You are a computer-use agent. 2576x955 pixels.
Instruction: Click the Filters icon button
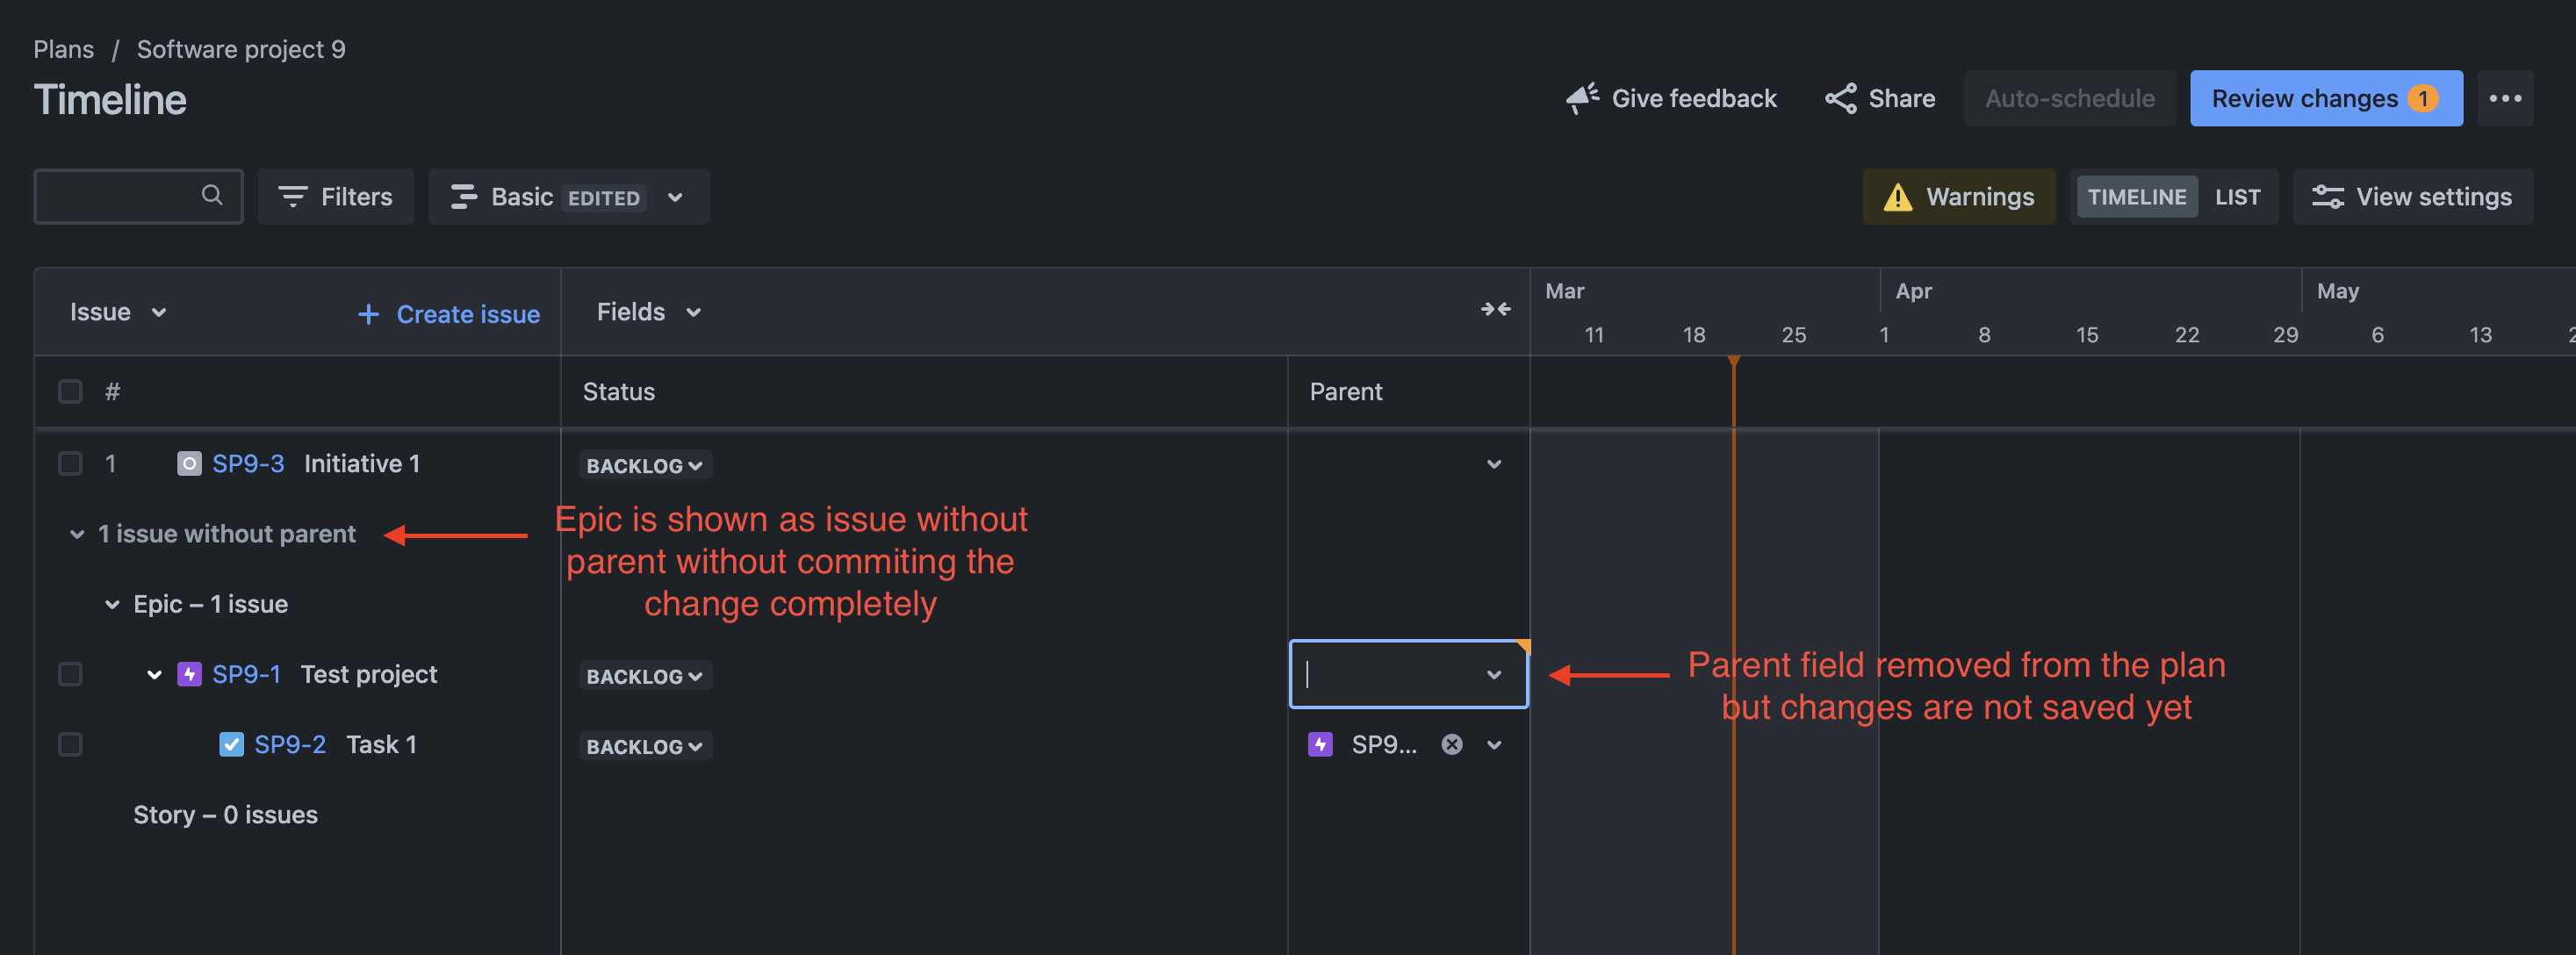tap(292, 197)
